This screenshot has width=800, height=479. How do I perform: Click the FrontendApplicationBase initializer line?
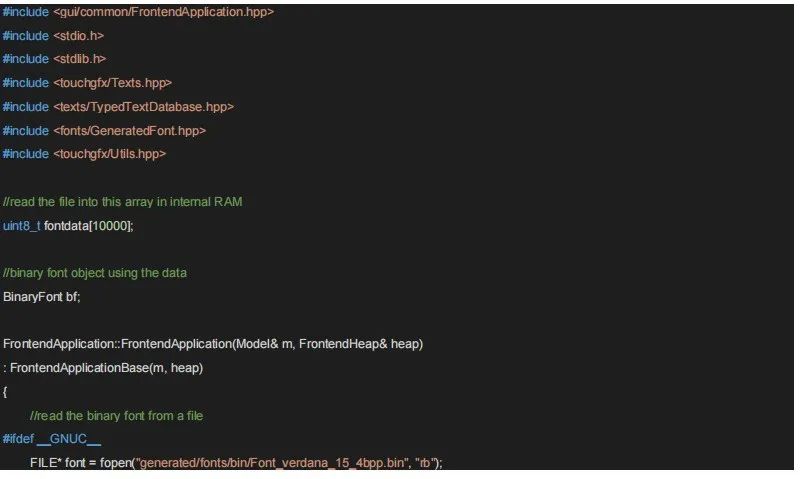click(x=103, y=368)
